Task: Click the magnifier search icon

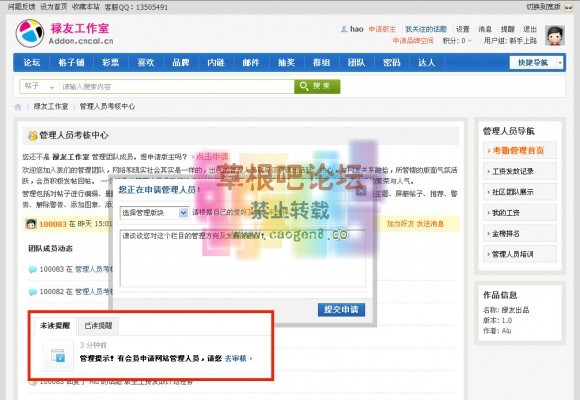Action: click(x=304, y=86)
